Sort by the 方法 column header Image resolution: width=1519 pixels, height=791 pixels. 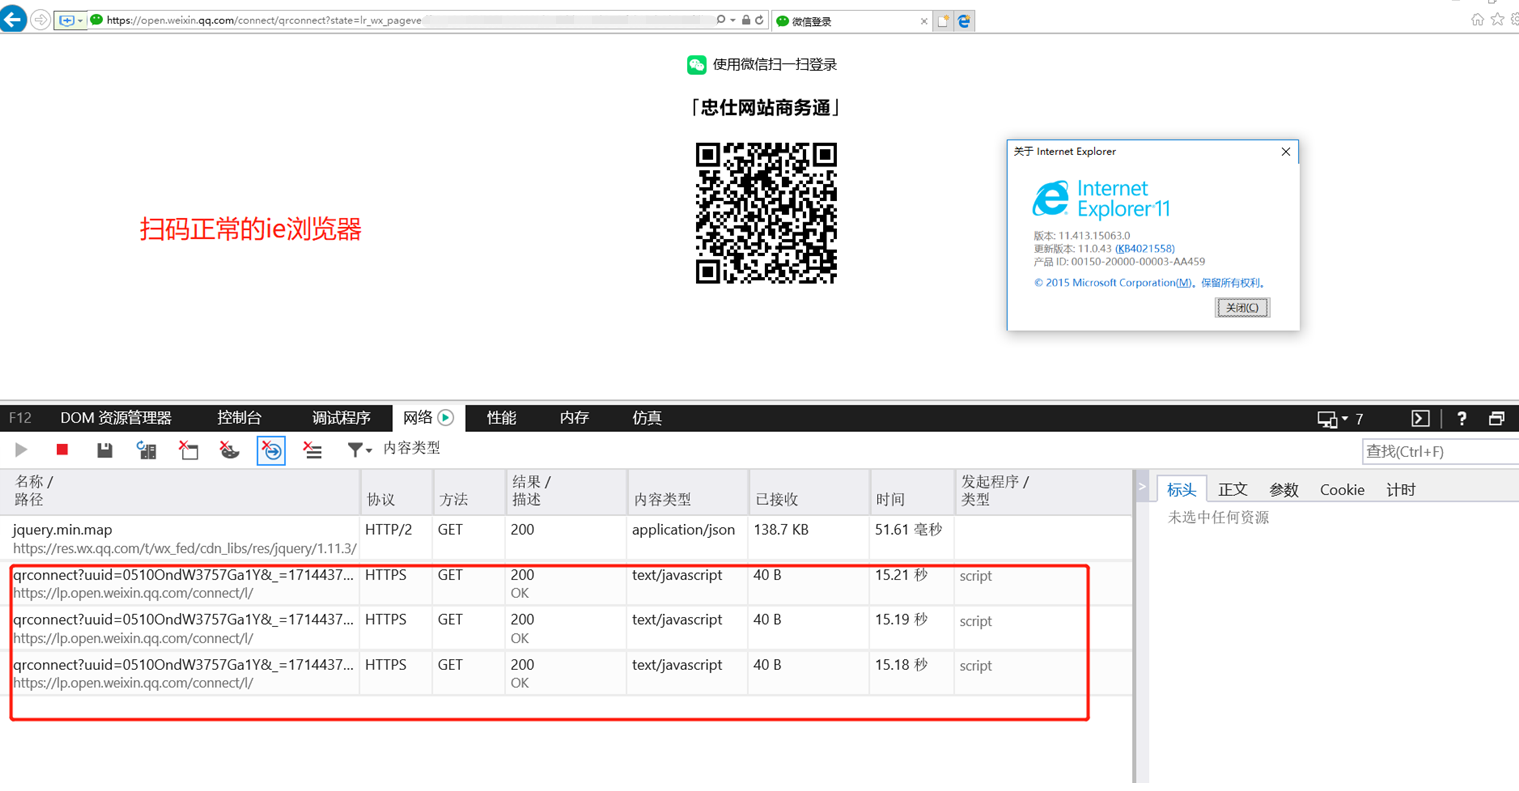(469, 491)
